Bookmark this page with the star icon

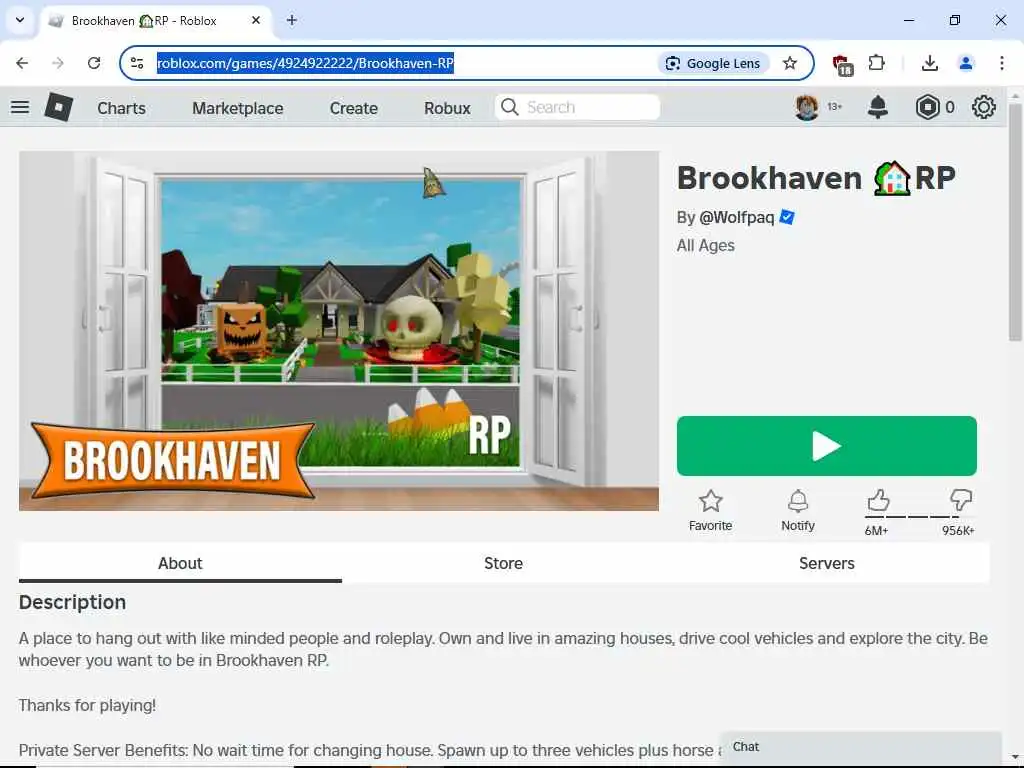point(790,63)
